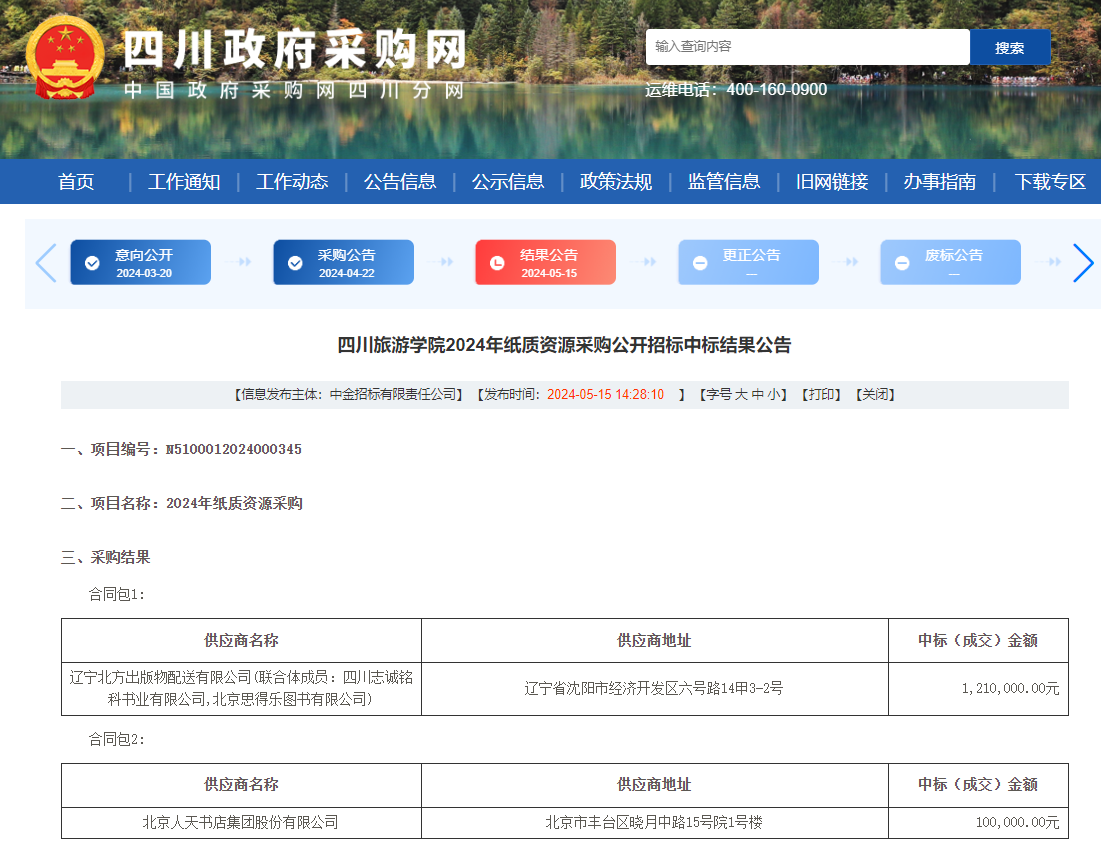Click supplier cell 辽宁北方出版物配送有限公司
Image resolution: width=1101 pixels, height=846 pixels.
(x=241, y=689)
